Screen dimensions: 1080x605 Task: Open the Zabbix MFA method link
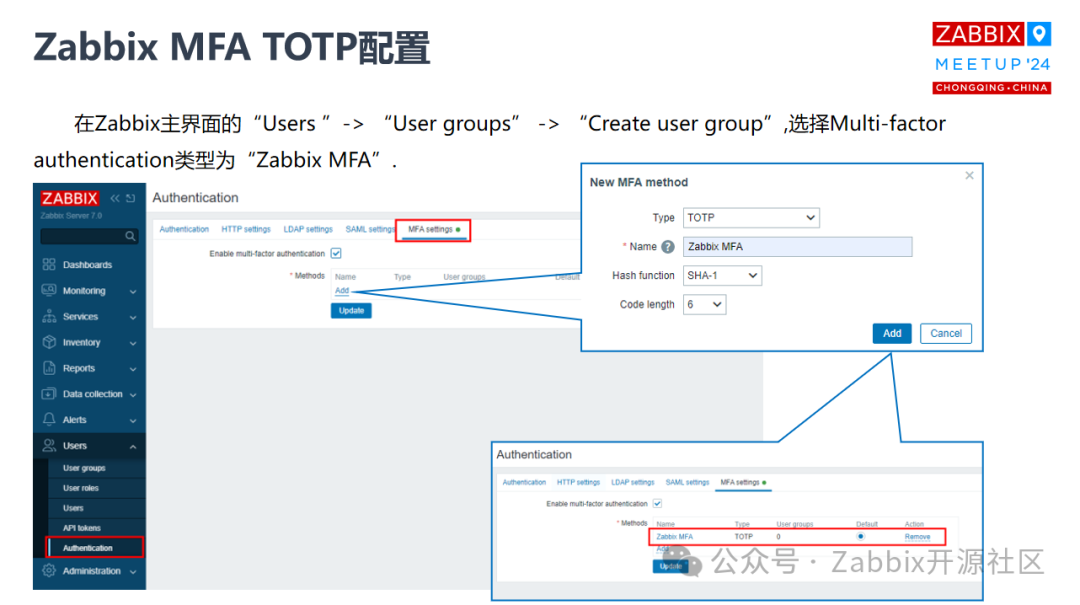pyautogui.click(x=674, y=536)
